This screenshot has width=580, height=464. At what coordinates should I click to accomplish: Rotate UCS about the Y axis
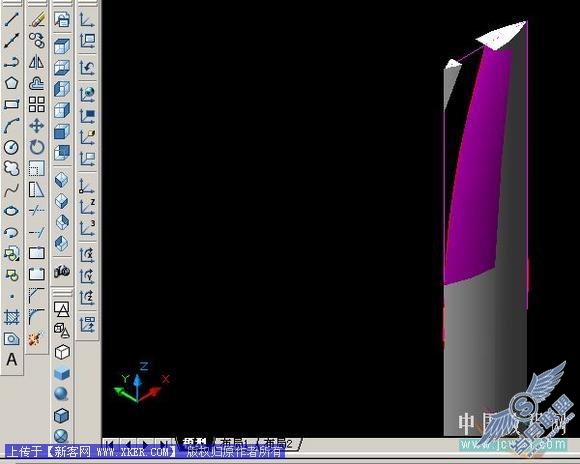87,276
